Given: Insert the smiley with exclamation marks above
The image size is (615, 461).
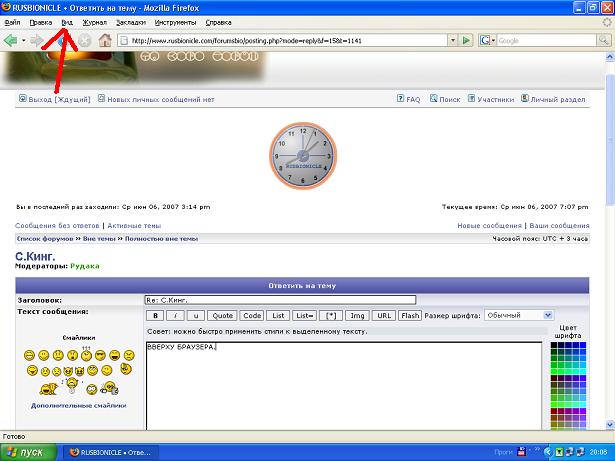Looking at the screenshot, I should 86,354.
